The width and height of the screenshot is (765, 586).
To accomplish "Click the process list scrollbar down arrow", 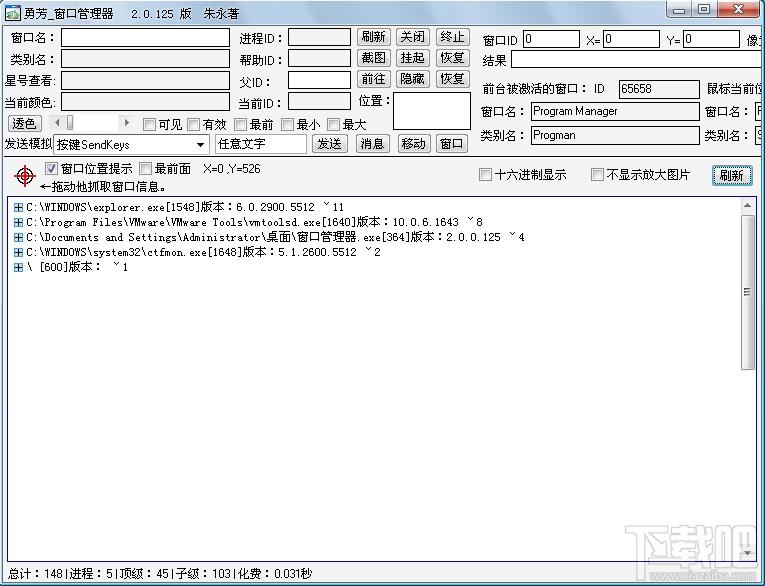I will tap(747, 552).
